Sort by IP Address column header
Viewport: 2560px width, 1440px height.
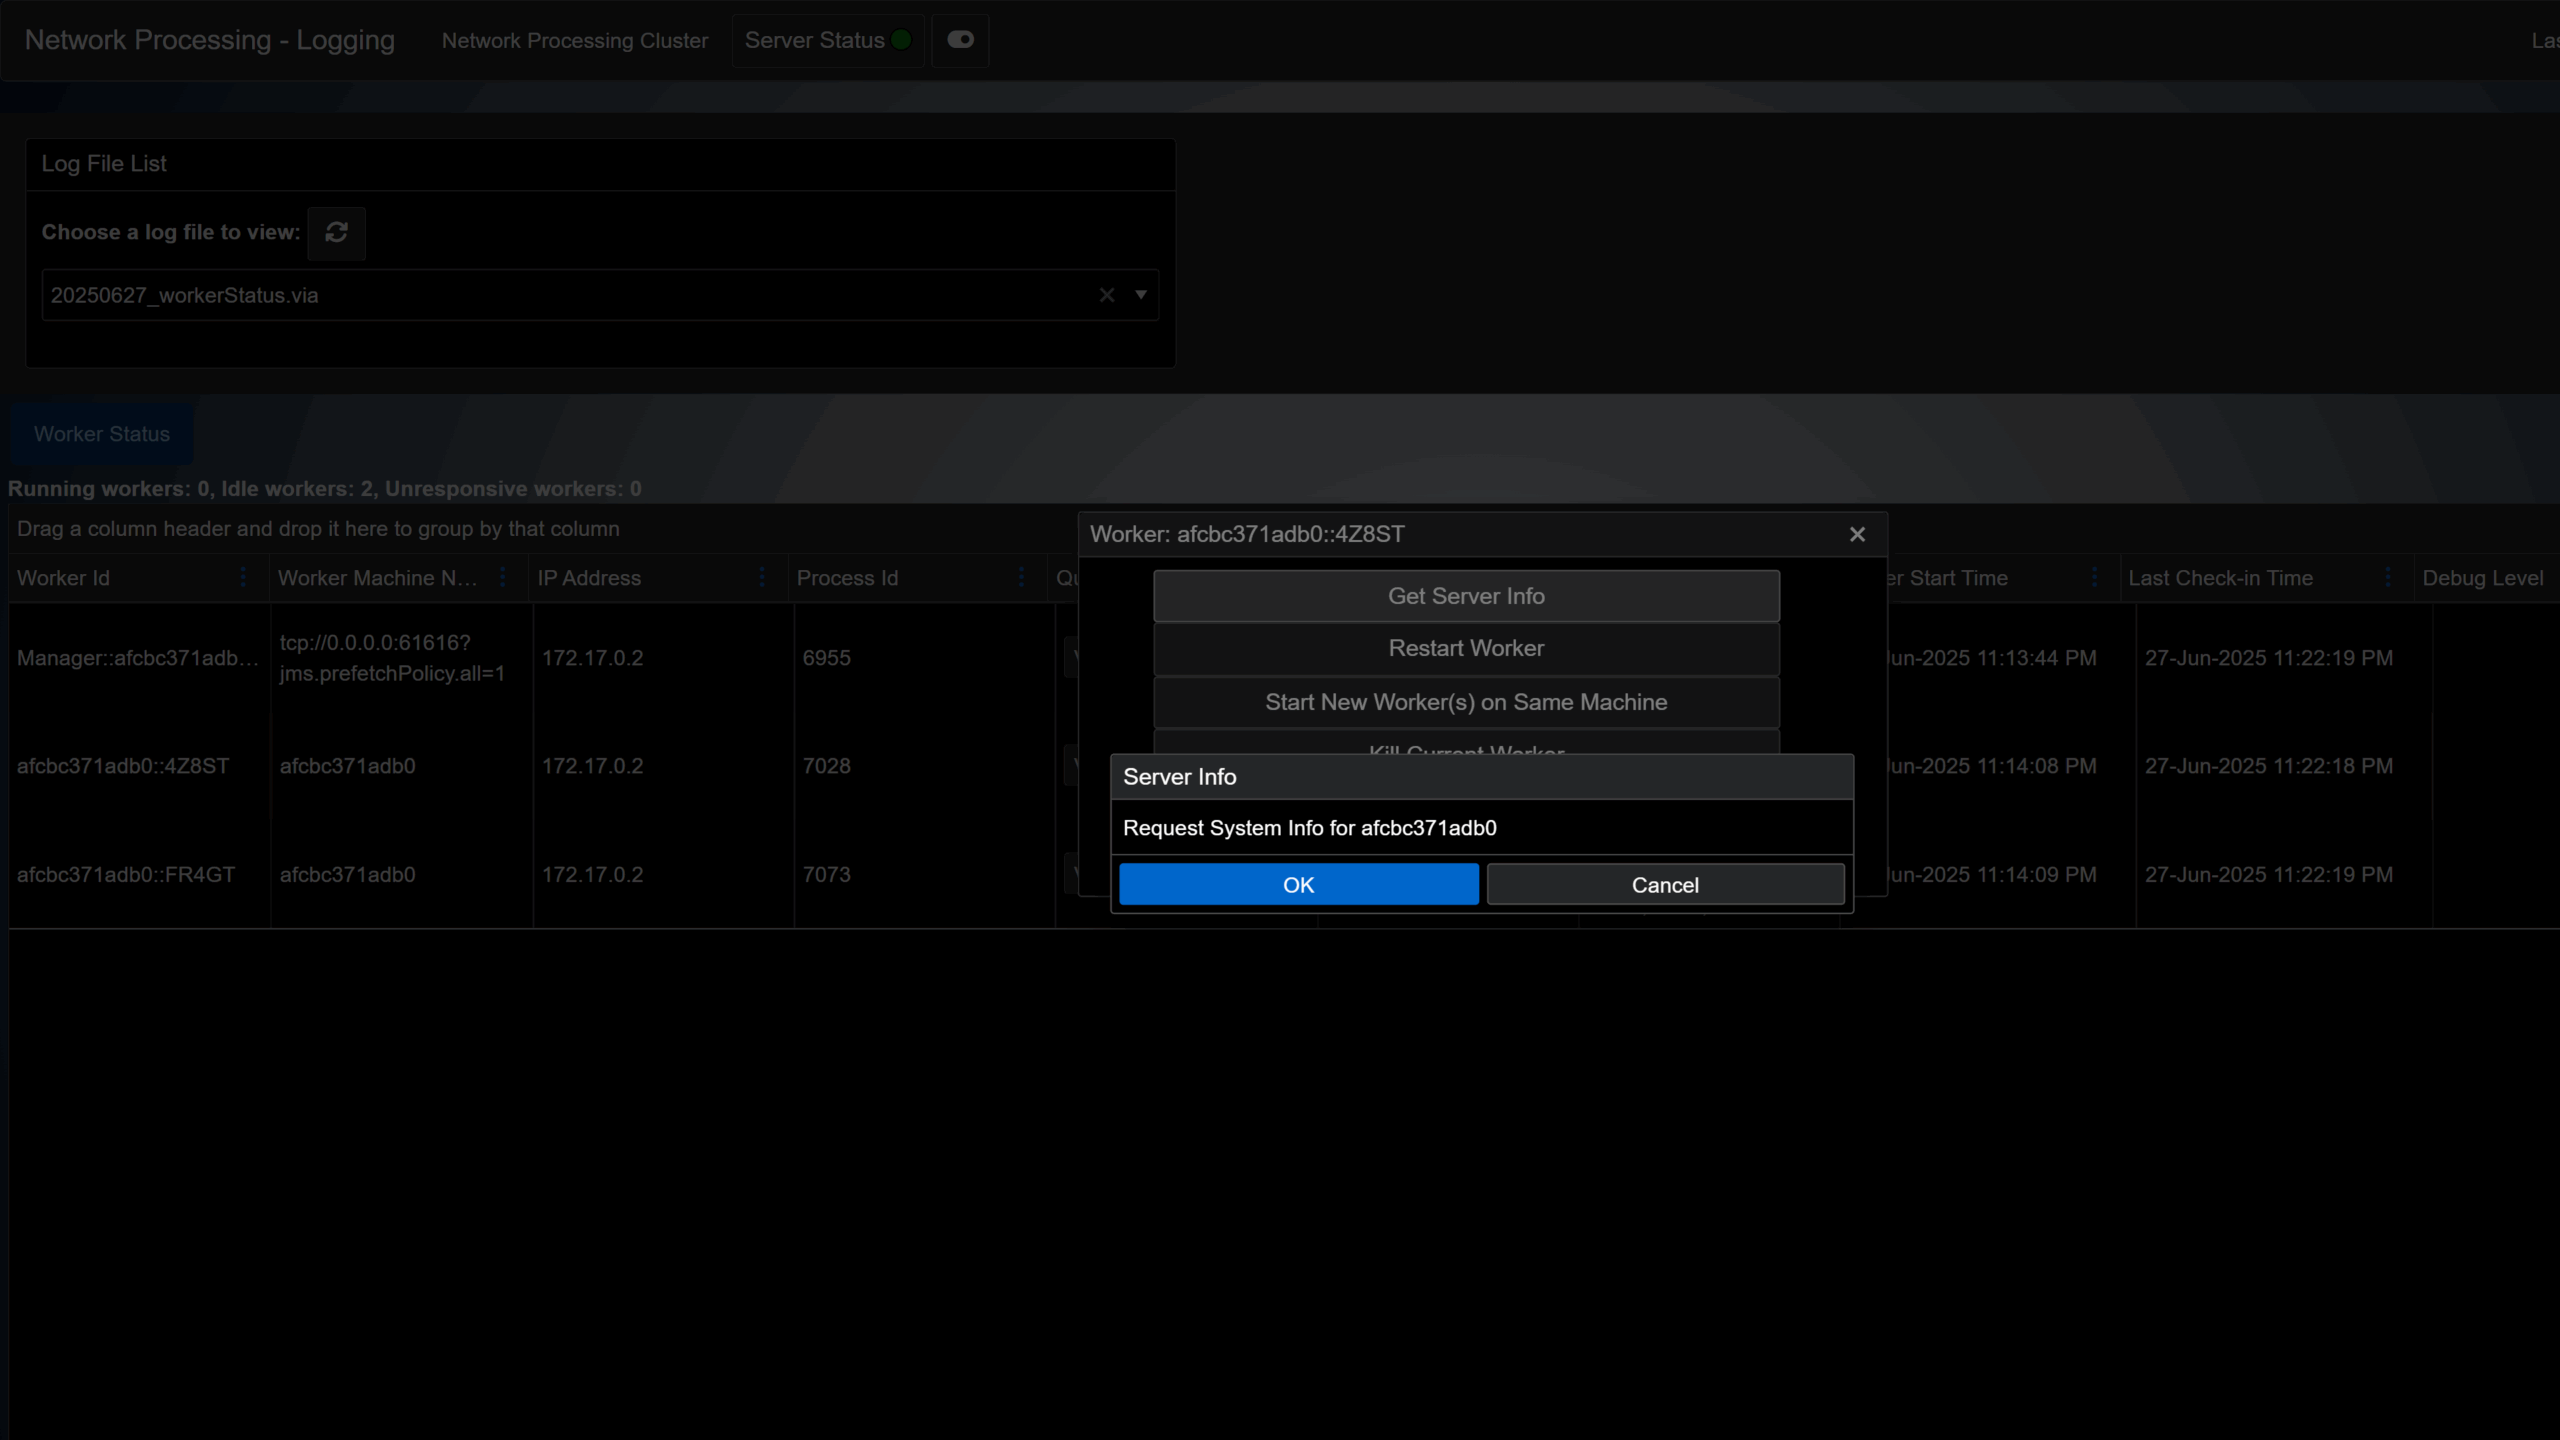tap(589, 578)
